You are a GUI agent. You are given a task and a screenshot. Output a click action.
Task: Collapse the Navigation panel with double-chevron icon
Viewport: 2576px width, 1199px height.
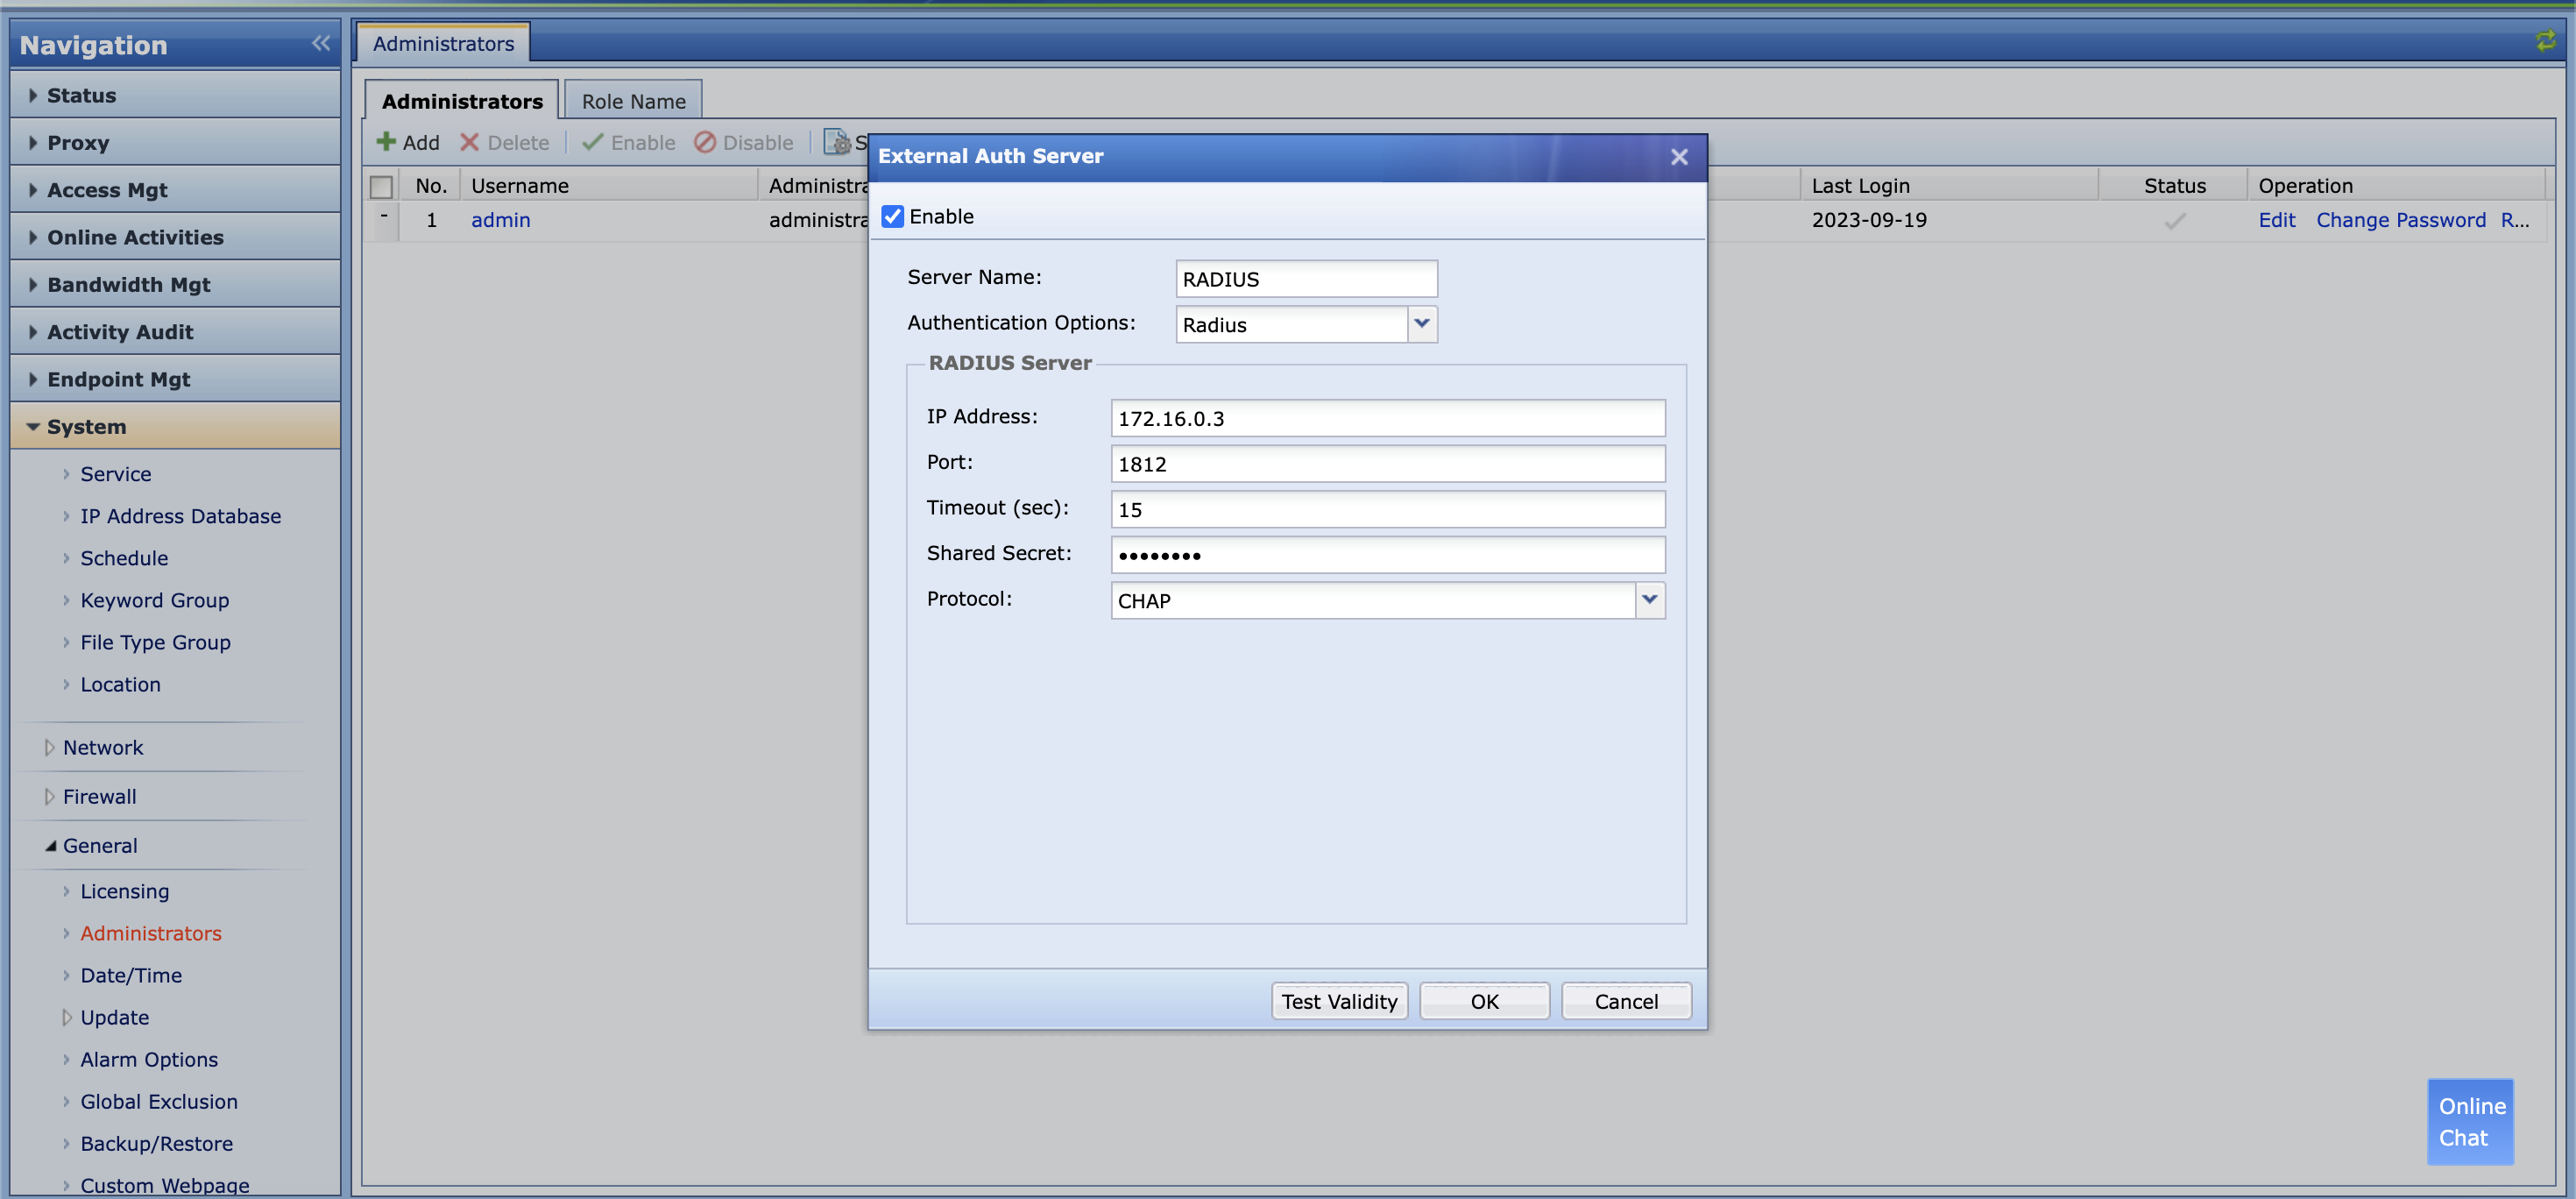321,43
